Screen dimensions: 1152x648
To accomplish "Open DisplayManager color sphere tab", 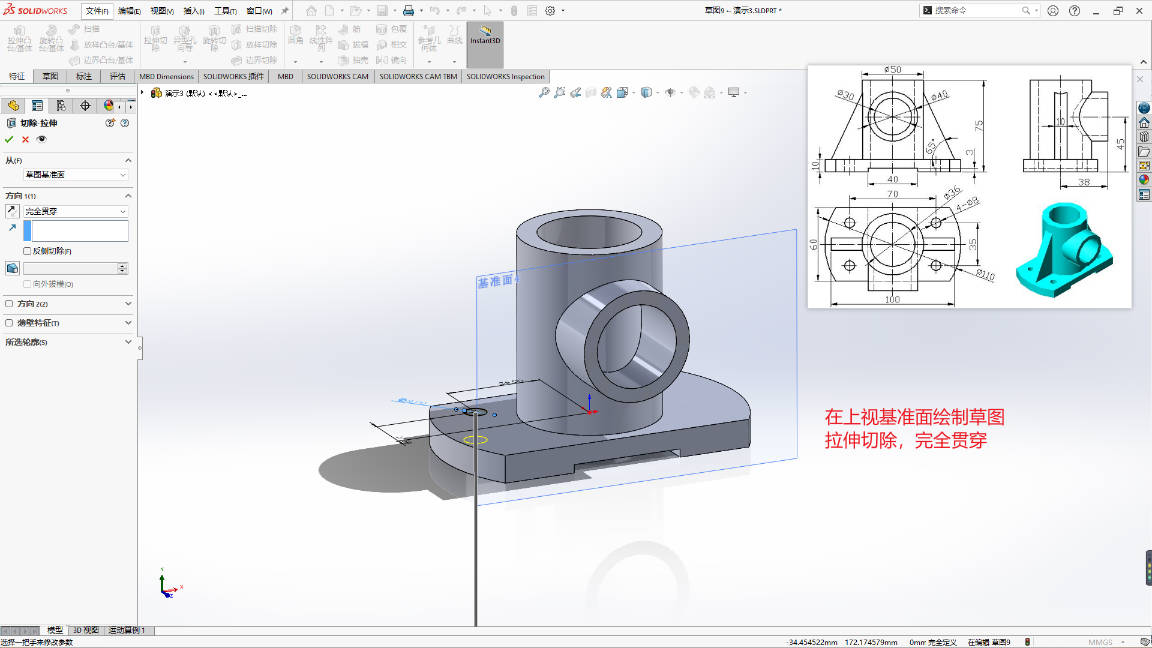I will pyautogui.click(x=109, y=106).
